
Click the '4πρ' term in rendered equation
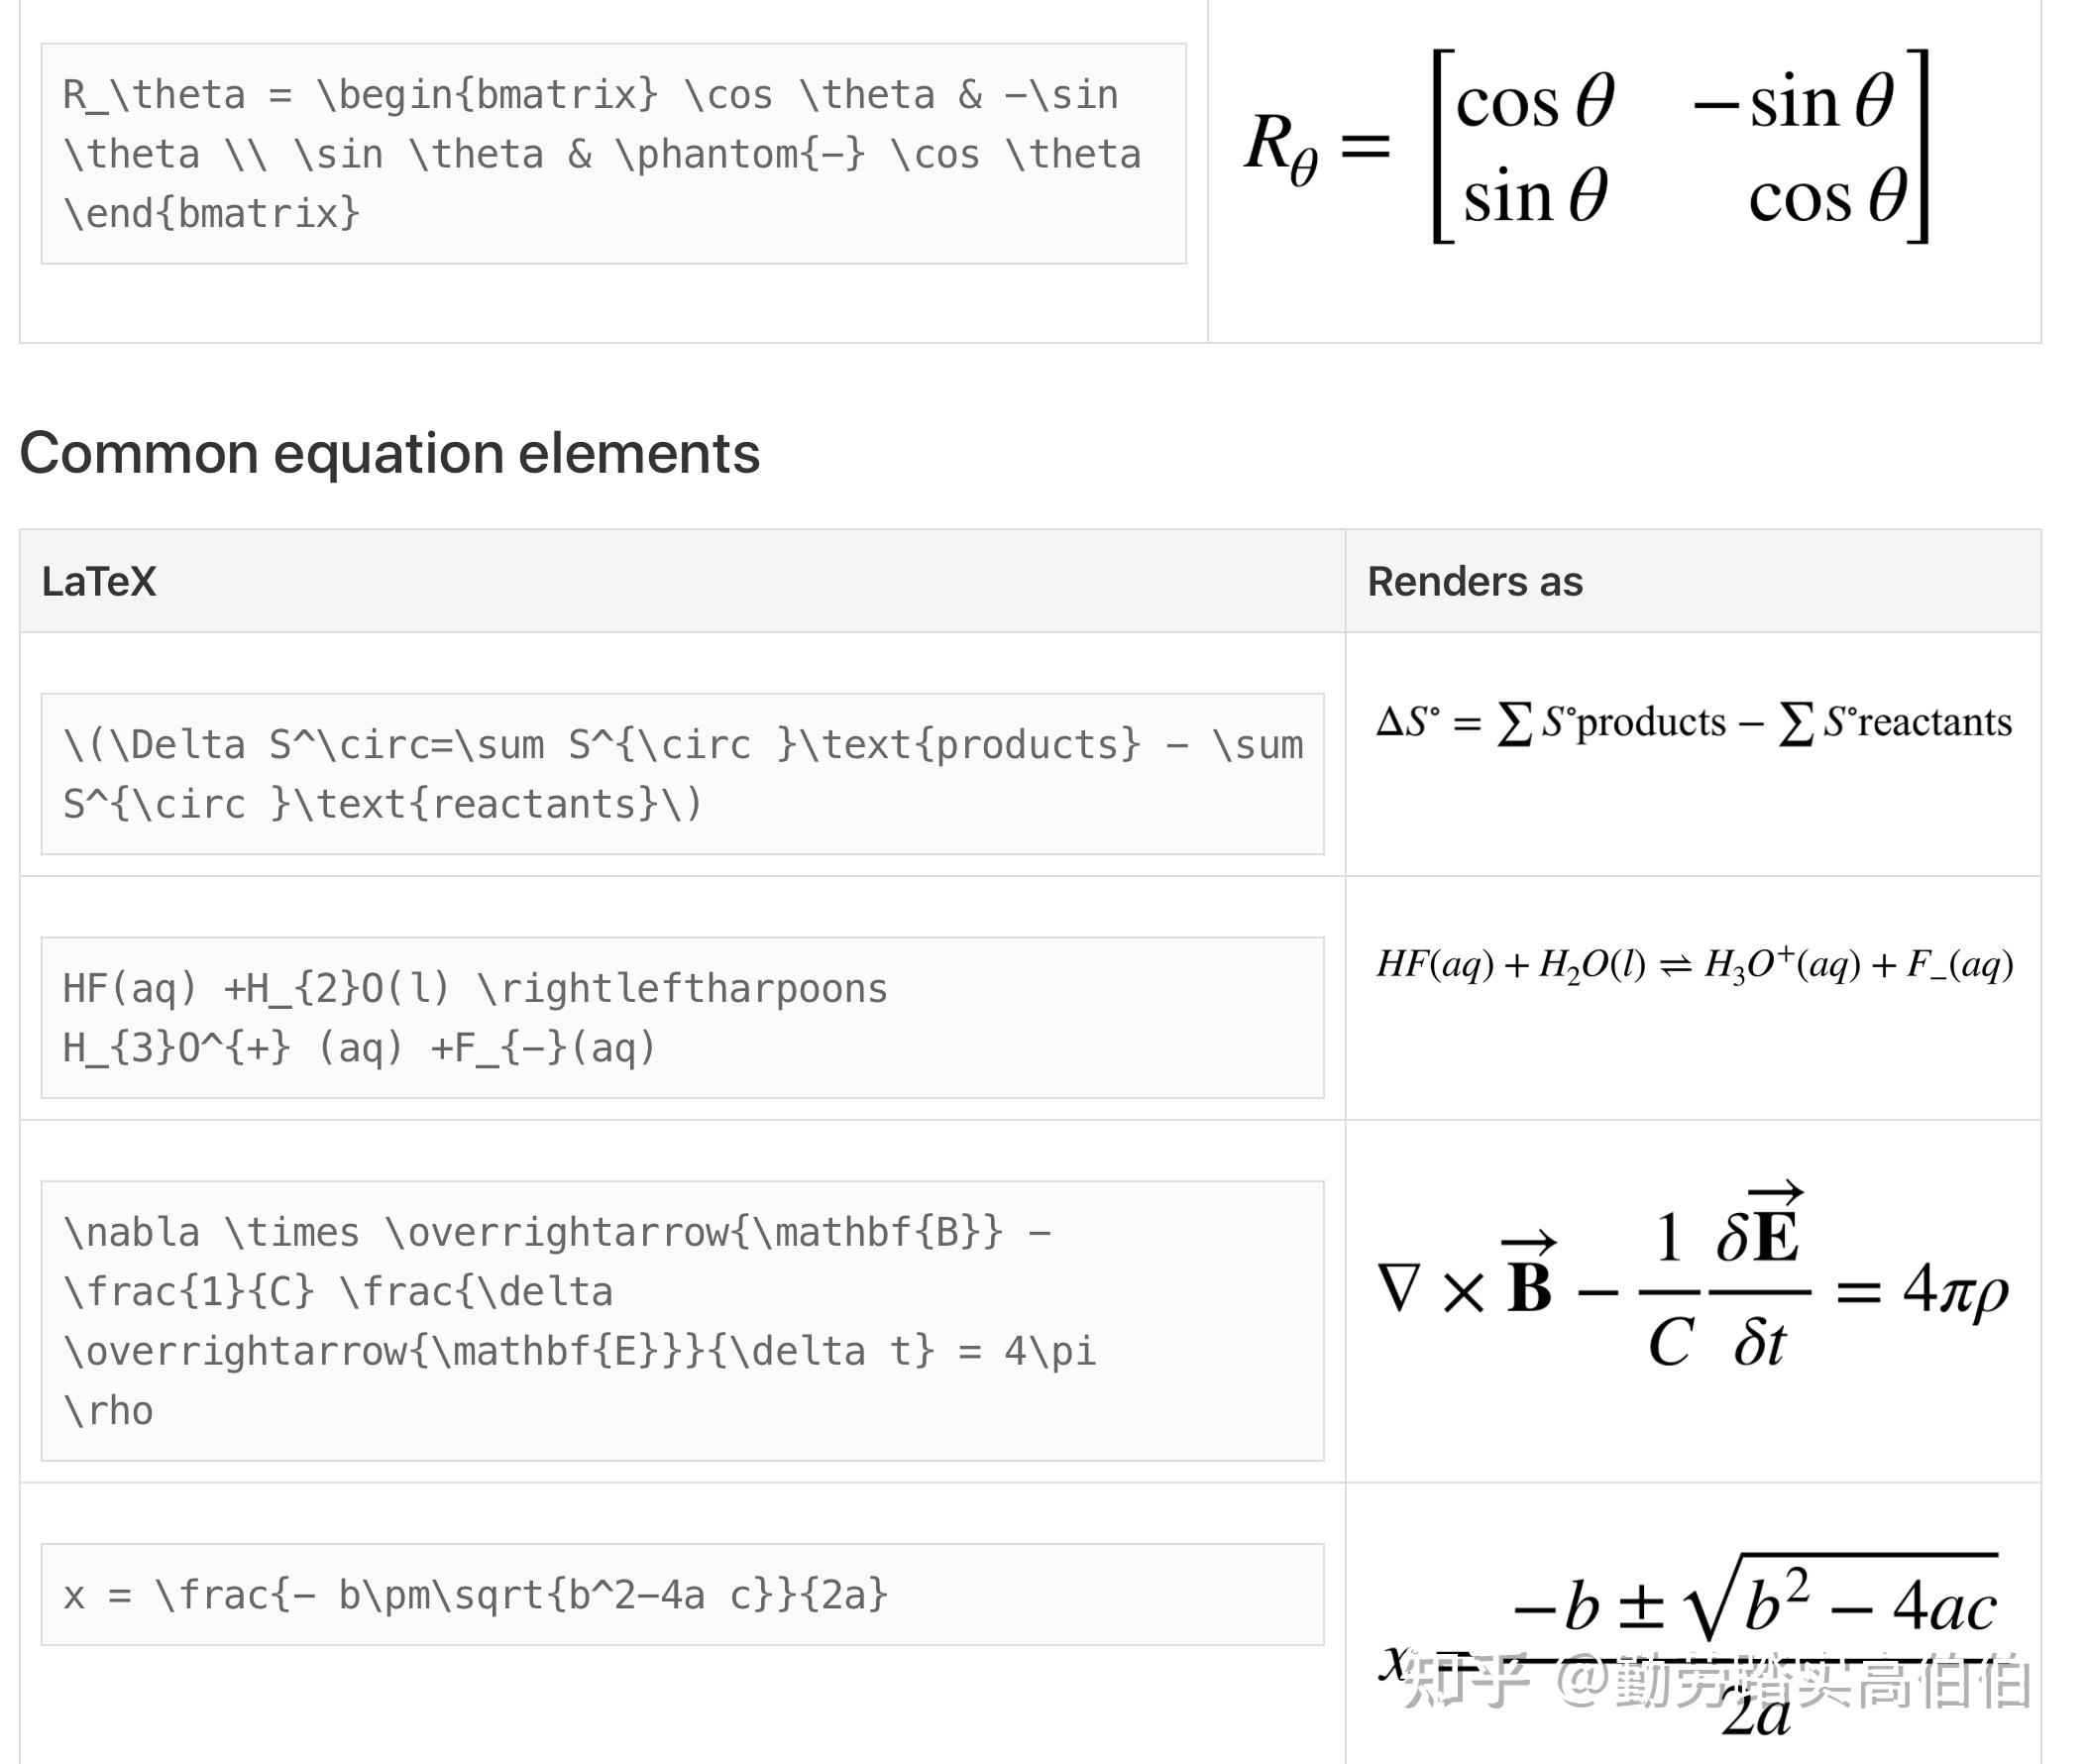(x=1956, y=1289)
